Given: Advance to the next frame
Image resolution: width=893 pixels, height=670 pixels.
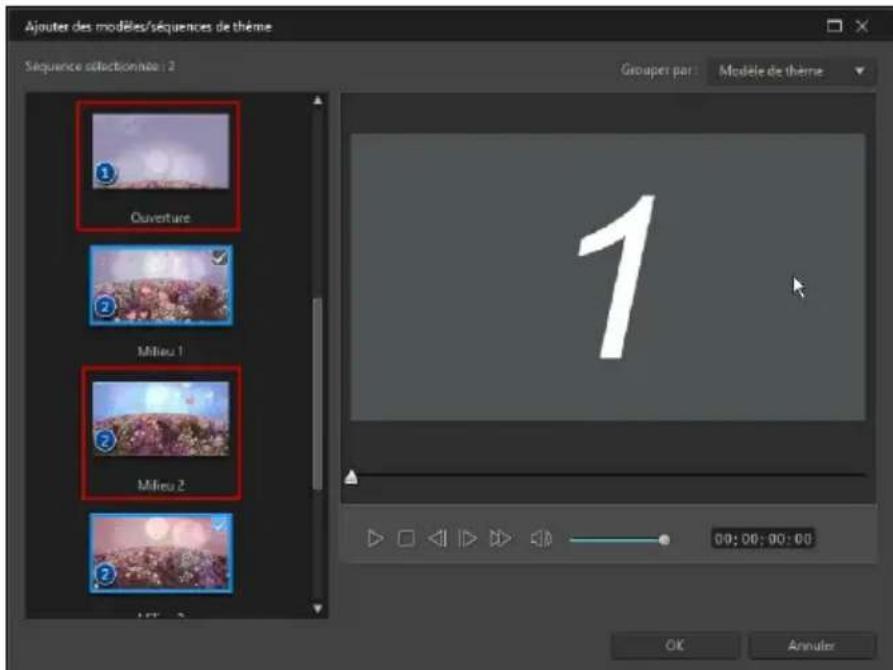Looking at the screenshot, I should click(x=467, y=539).
